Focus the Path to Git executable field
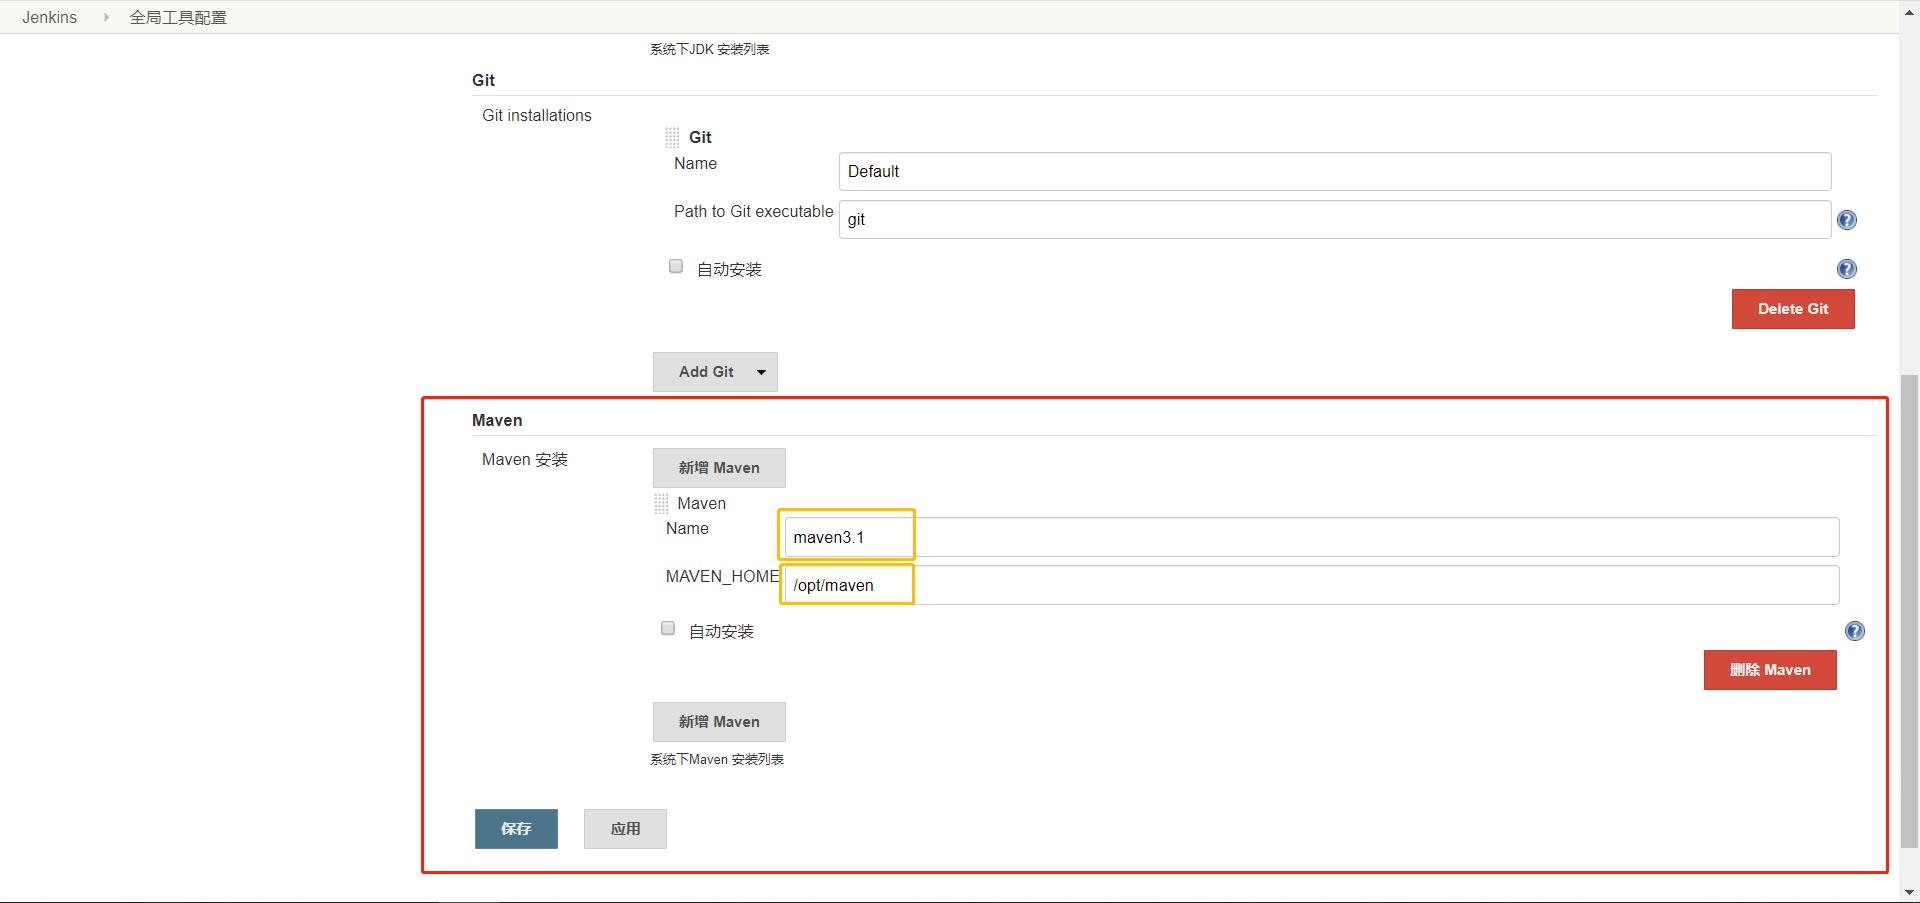Image resolution: width=1920 pixels, height=903 pixels. (x=1335, y=219)
